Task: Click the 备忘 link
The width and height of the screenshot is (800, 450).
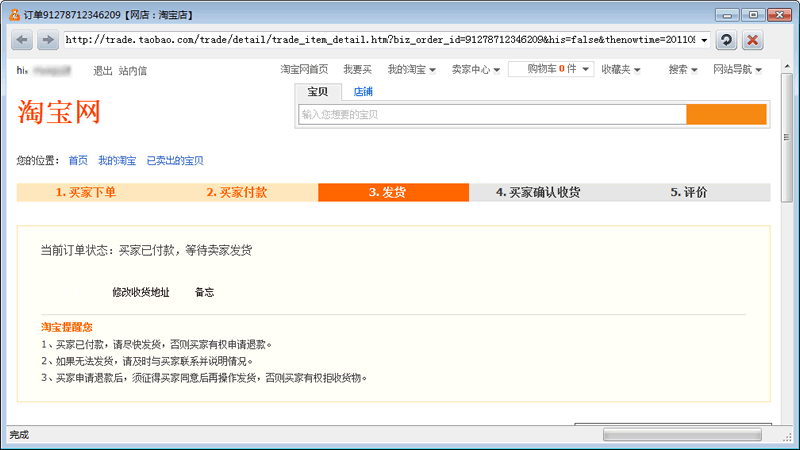Action: tap(205, 292)
